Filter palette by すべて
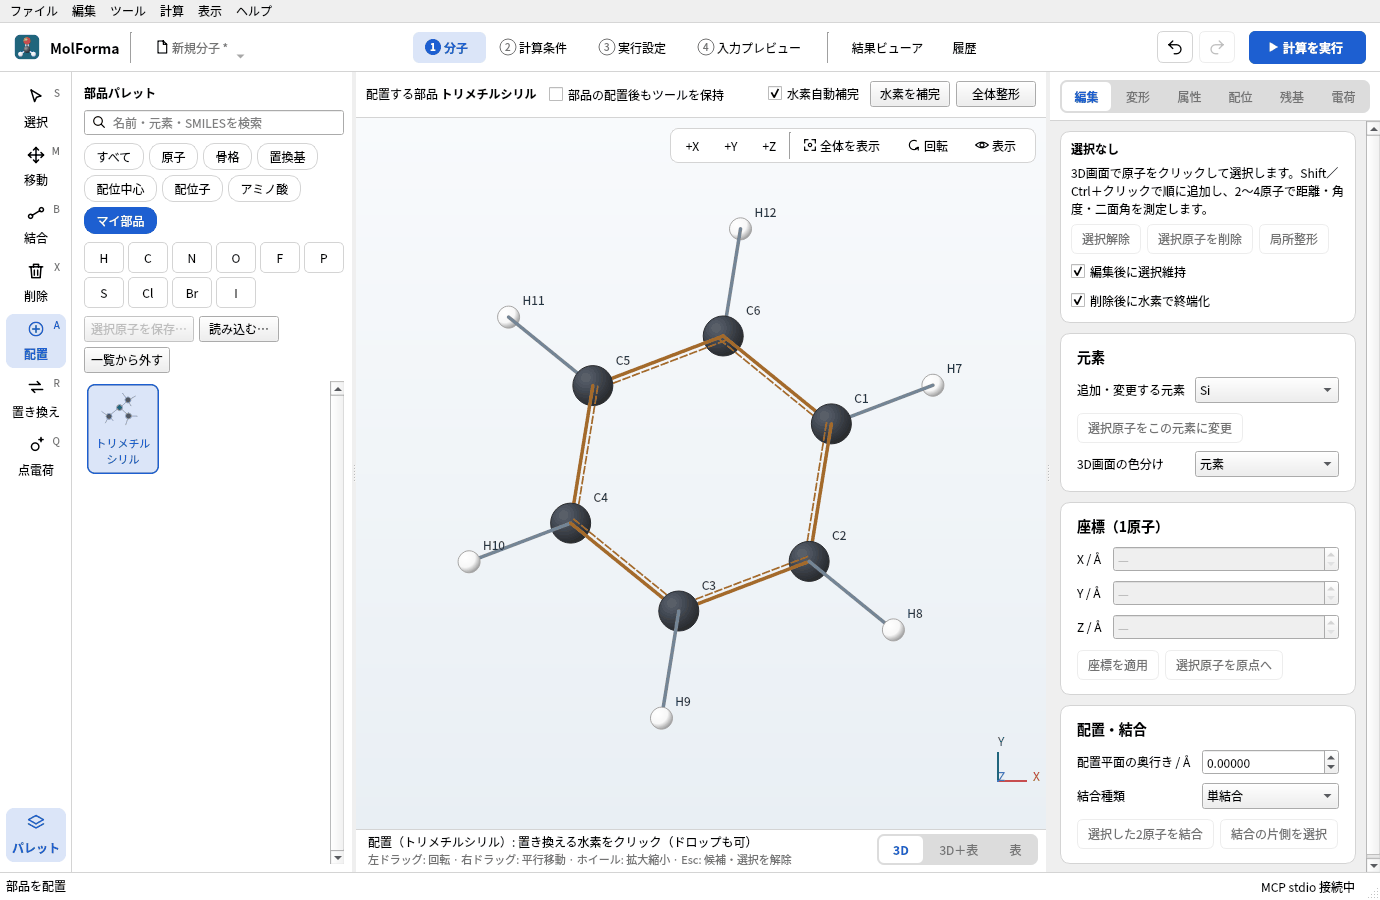 point(114,157)
